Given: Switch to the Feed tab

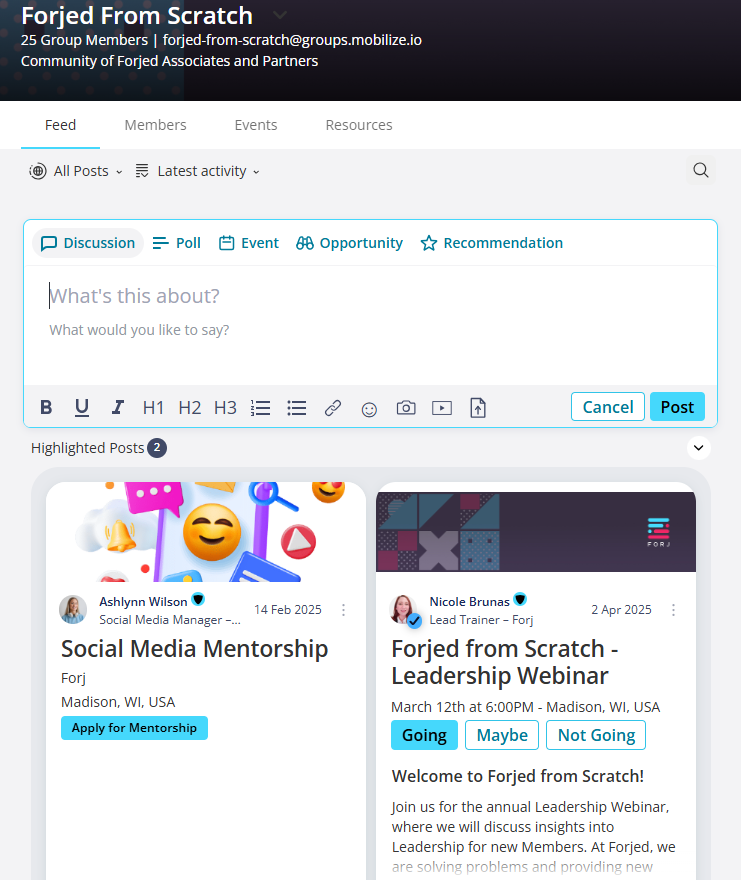Looking at the screenshot, I should 61,125.
